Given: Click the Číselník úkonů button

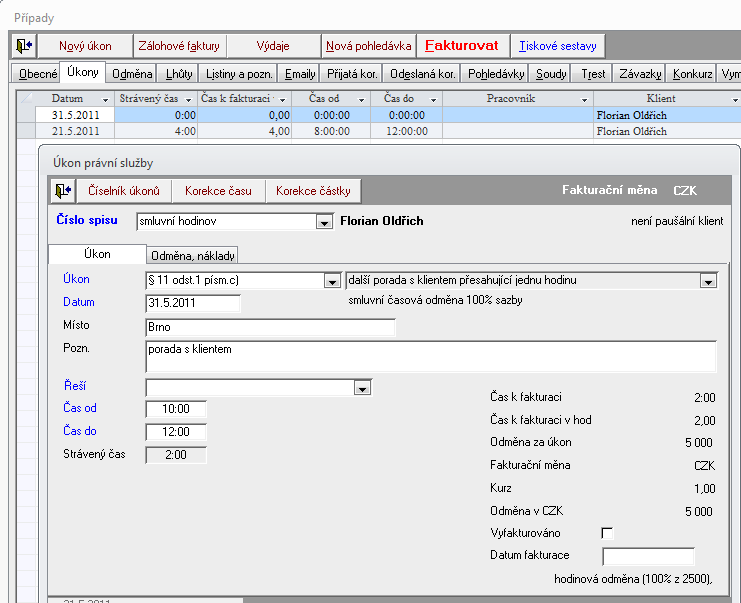Looking at the screenshot, I should point(123,191).
